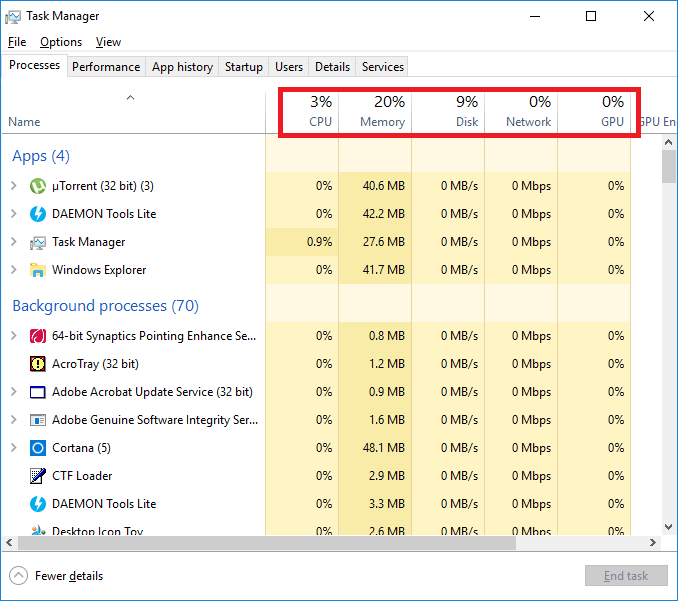Switch to the Details tab

332,67
